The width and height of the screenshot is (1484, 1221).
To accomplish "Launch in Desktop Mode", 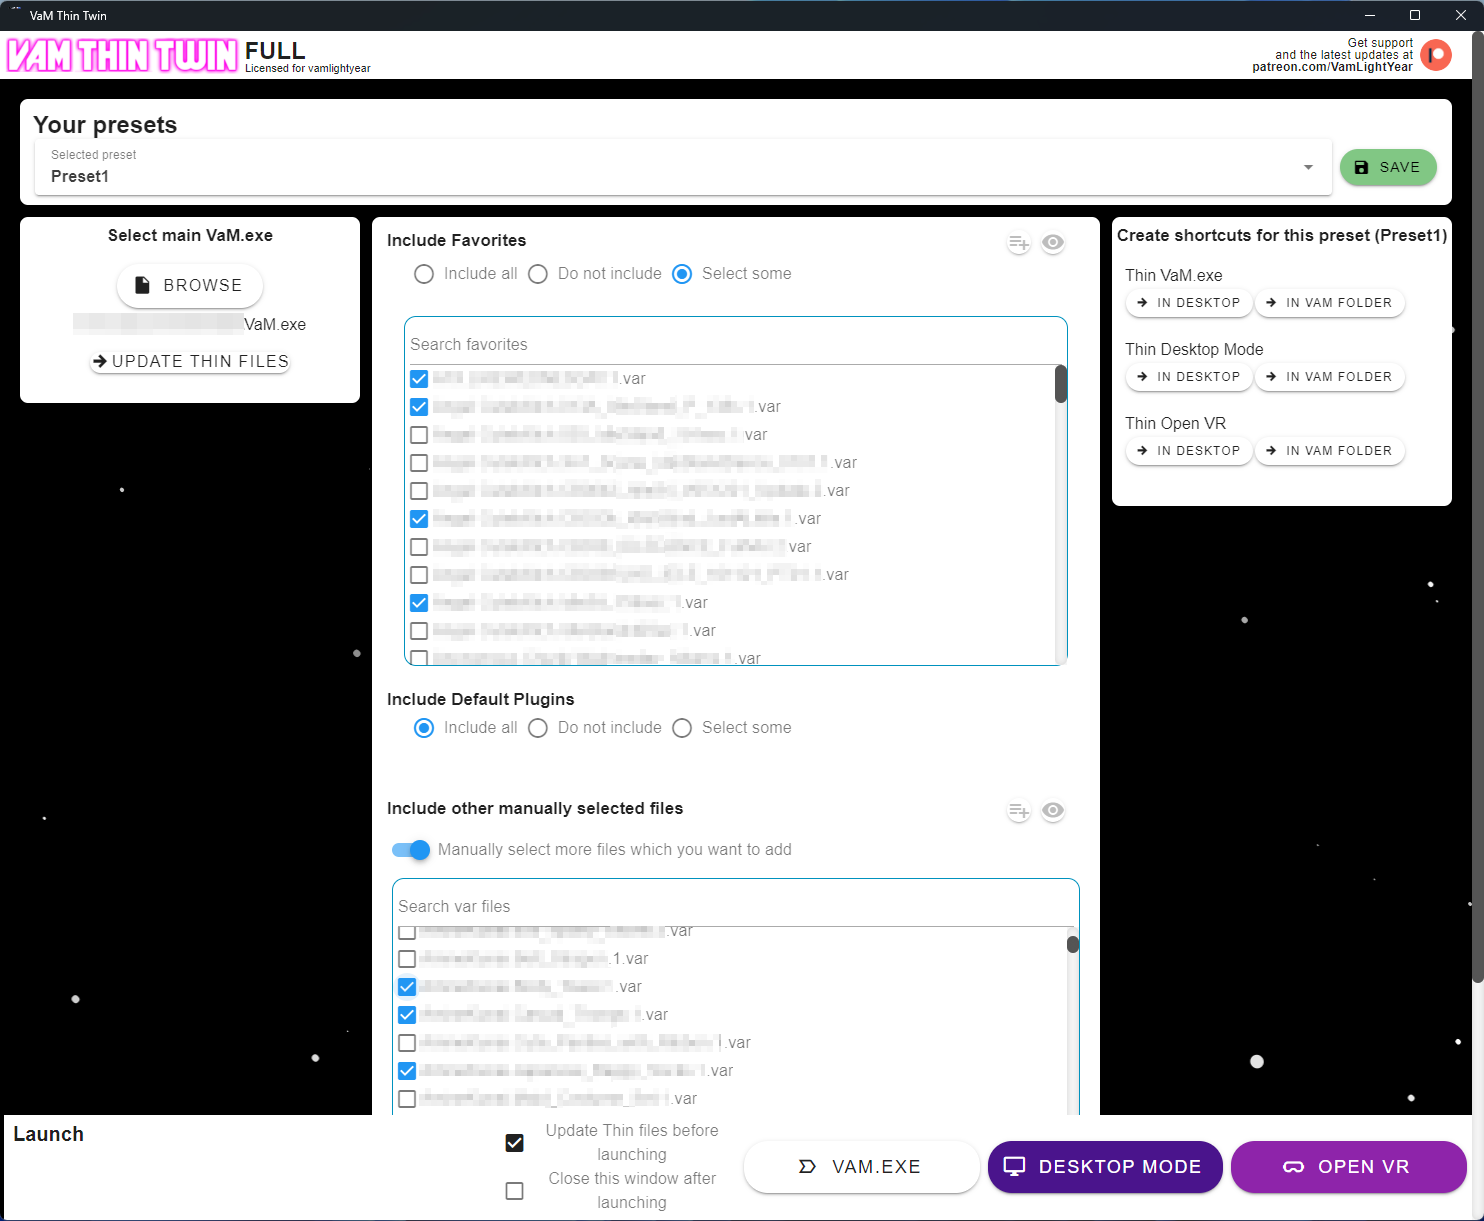I will (1105, 1167).
